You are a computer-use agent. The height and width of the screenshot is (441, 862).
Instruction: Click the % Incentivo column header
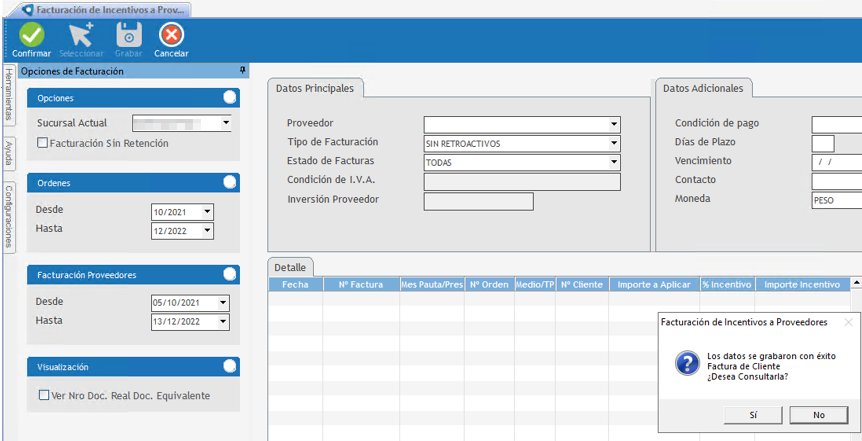(727, 284)
